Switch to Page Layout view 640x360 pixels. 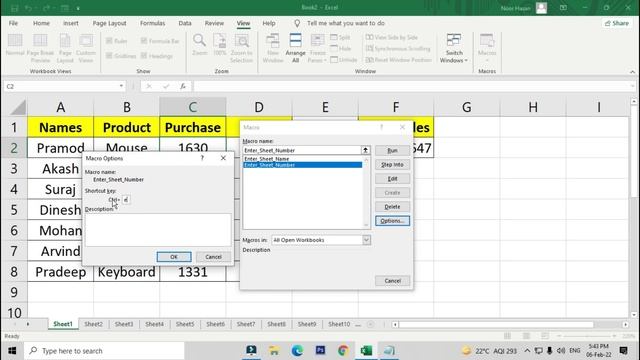click(x=65, y=48)
